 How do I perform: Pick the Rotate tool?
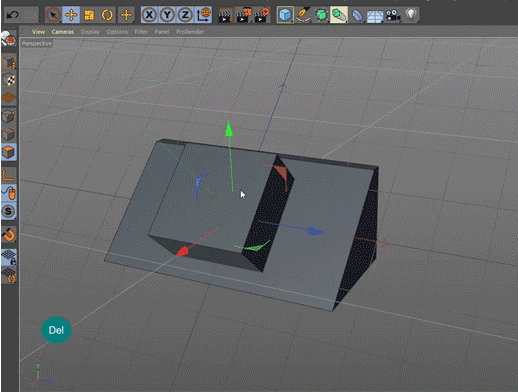click(107, 15)
